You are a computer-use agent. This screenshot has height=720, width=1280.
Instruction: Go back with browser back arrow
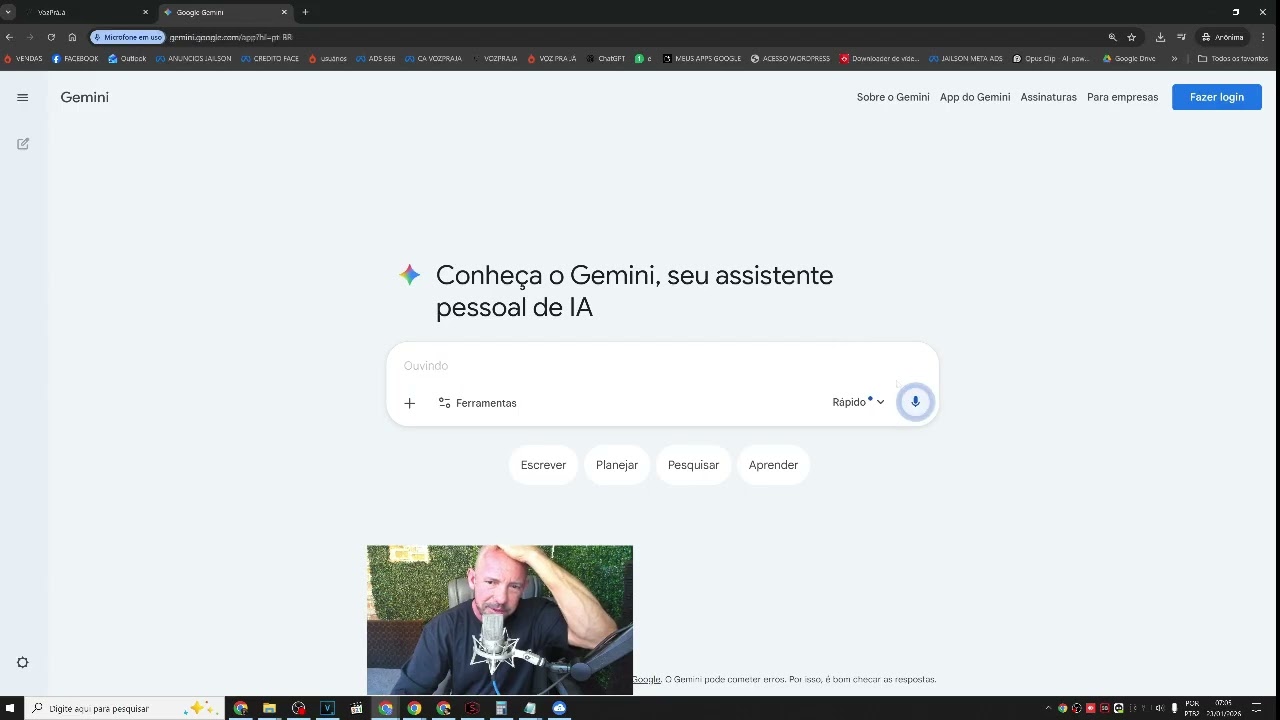(9, 37)
